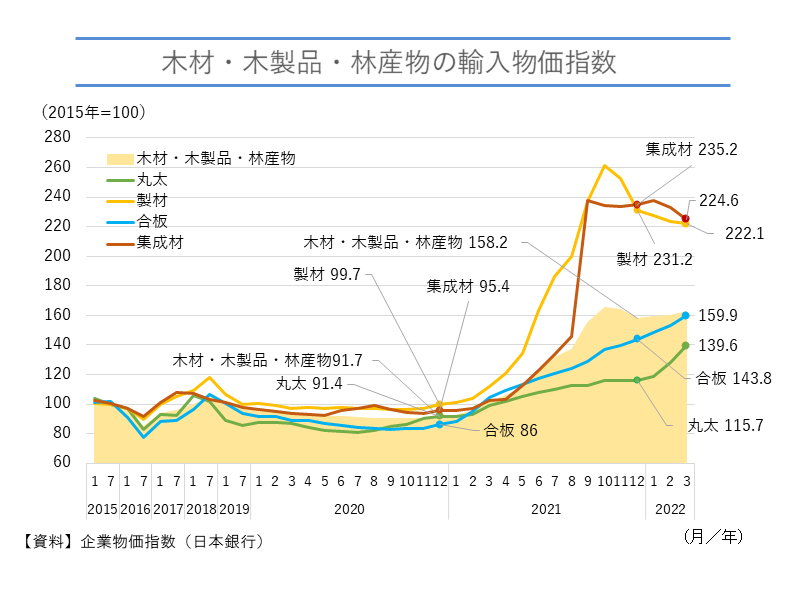800x600 pixels.
Task: Click the 集成材 95.4 data label
Action: pos(468,286)
